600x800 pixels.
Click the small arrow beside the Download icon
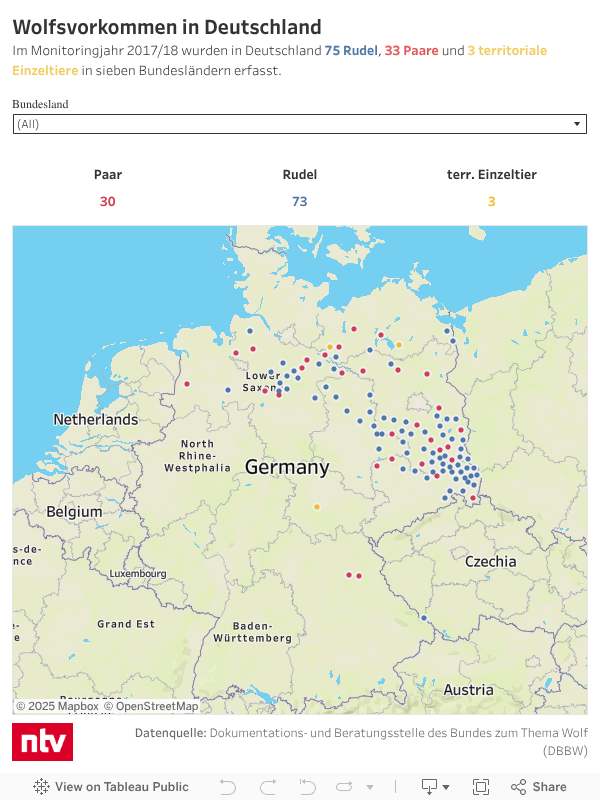point(446,787)
